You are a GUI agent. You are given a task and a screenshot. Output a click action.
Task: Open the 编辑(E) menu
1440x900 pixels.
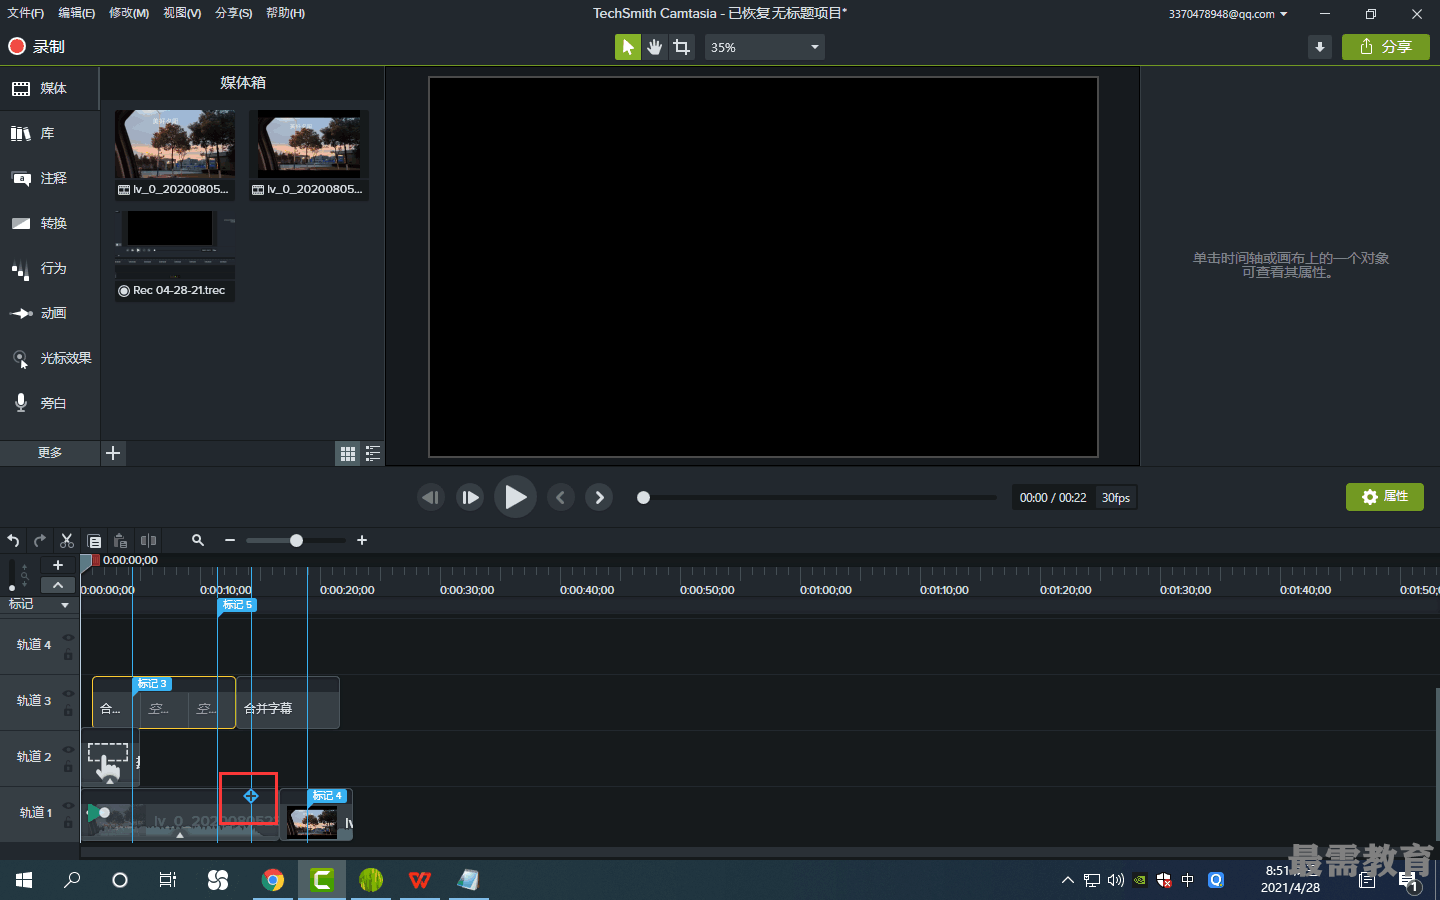click(77, 13)
